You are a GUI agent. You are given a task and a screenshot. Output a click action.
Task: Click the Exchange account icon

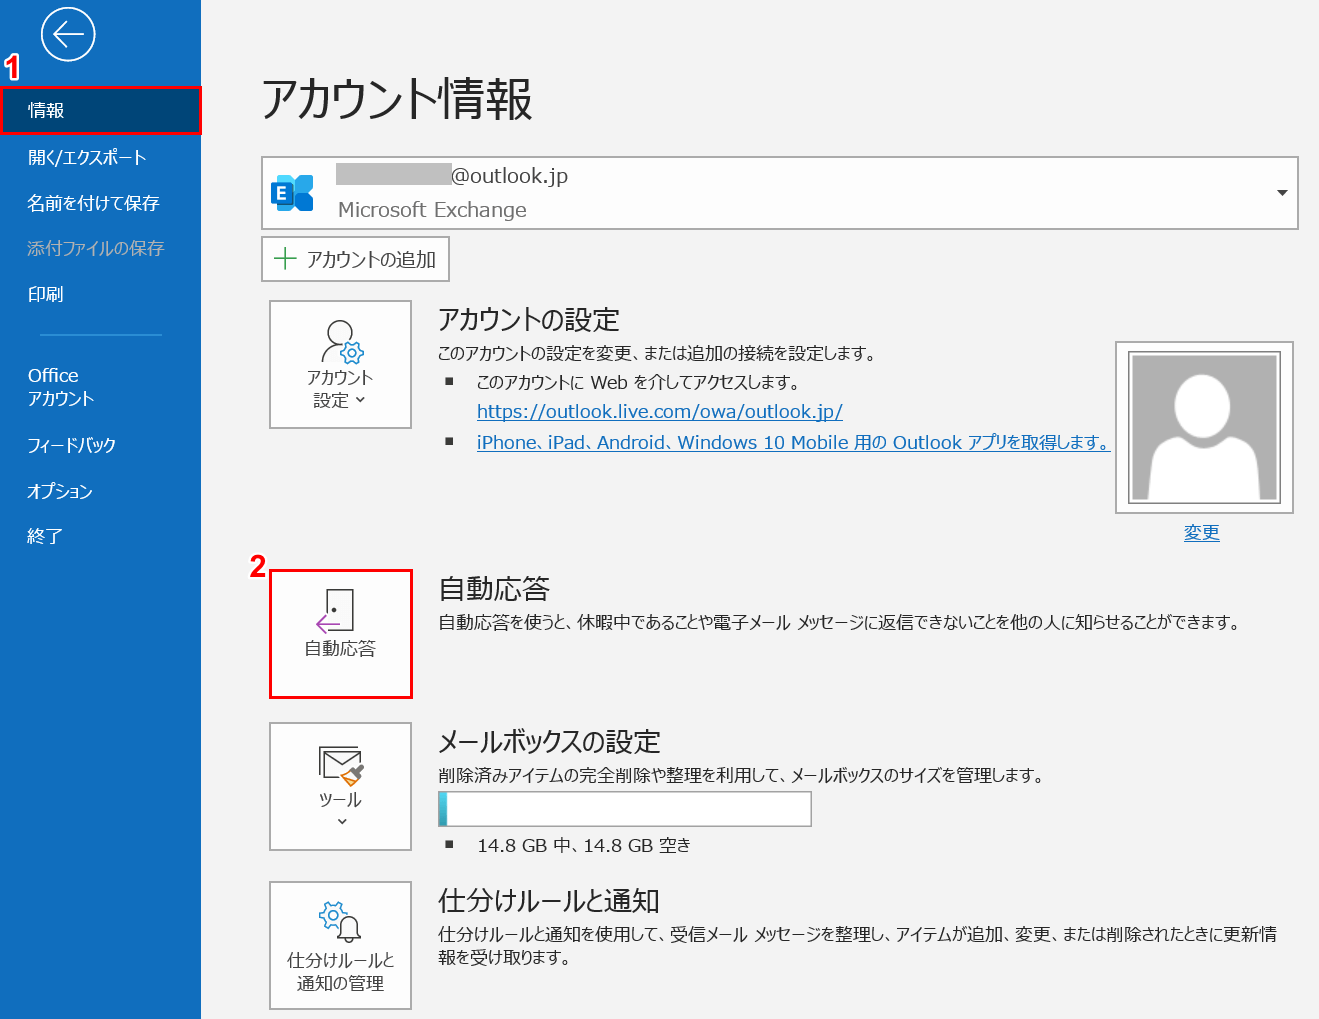click(x=292, y=192)
